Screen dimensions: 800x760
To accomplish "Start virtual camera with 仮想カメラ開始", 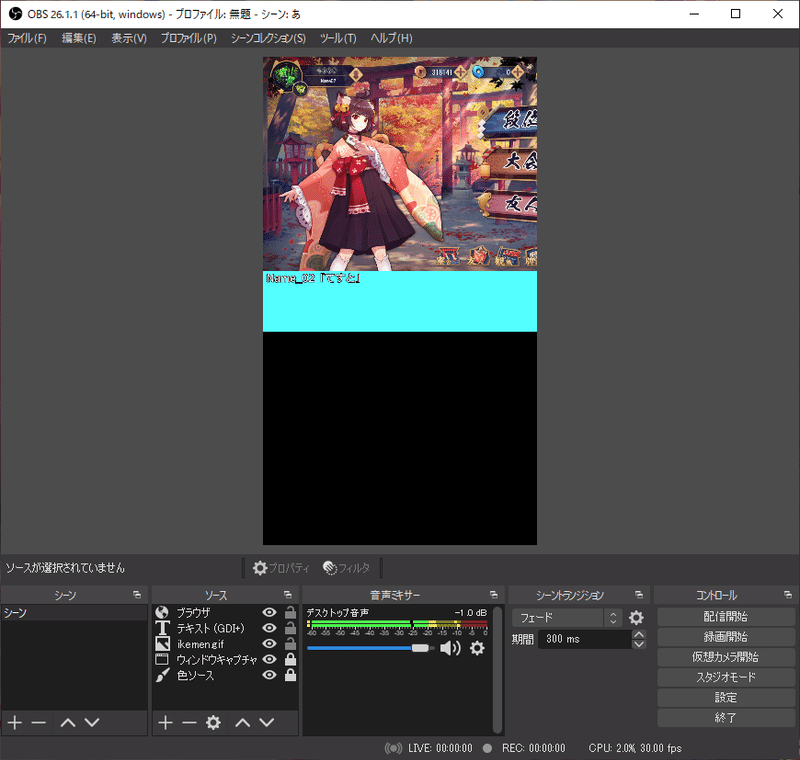I will (726, 657).
